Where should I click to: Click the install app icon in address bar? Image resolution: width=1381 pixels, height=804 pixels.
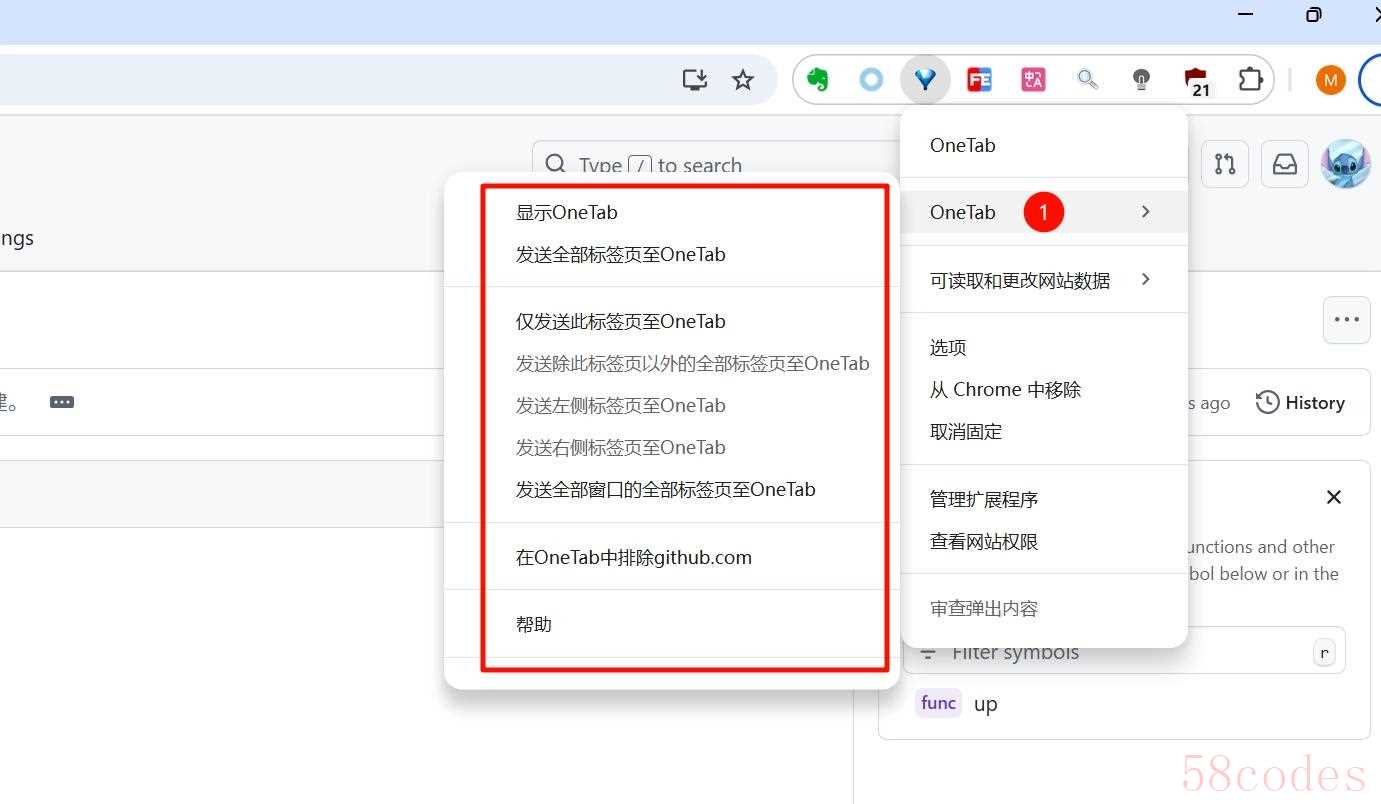click(694, 80)
